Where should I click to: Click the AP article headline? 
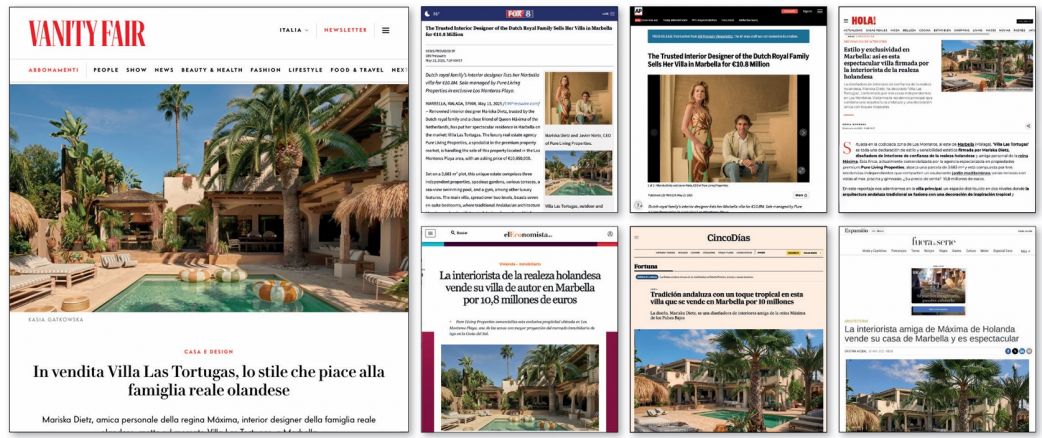coord(728,60)
